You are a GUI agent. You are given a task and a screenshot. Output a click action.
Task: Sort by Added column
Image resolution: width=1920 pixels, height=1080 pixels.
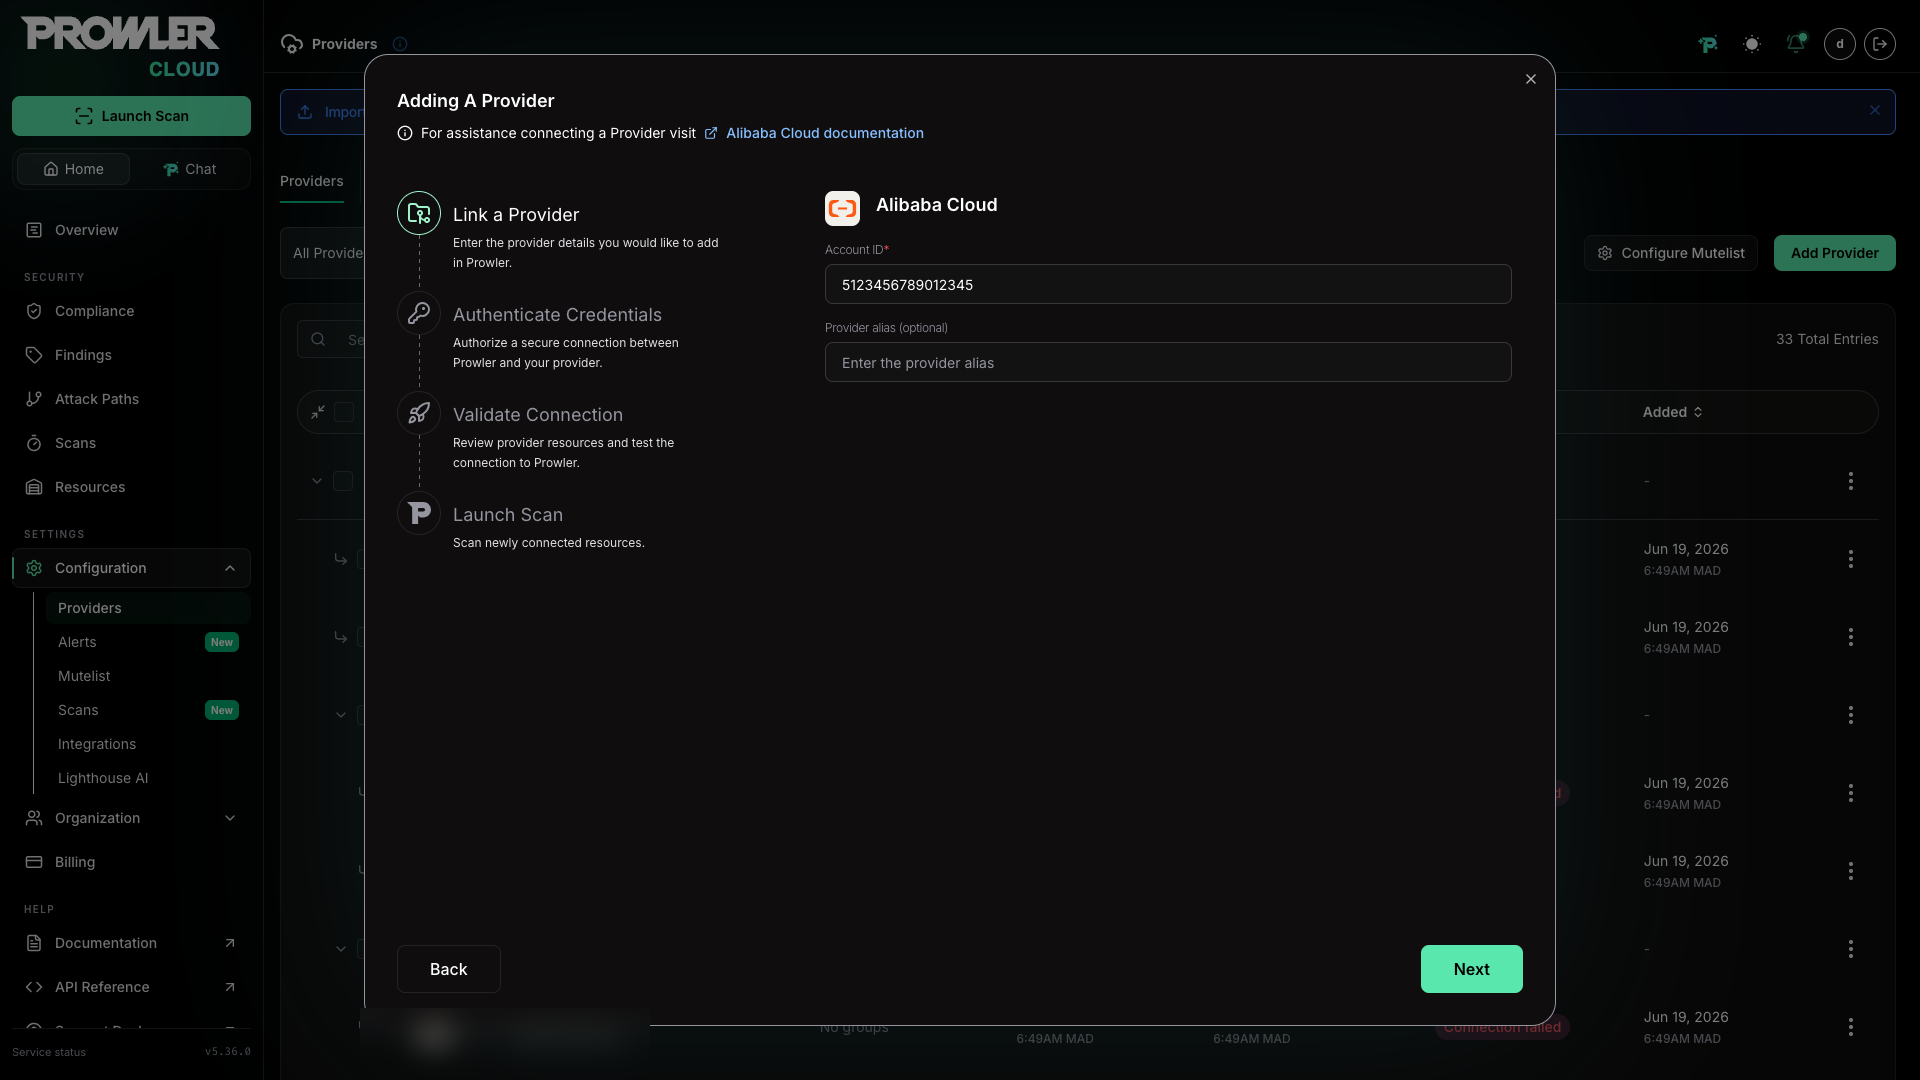coord(1673,412)
